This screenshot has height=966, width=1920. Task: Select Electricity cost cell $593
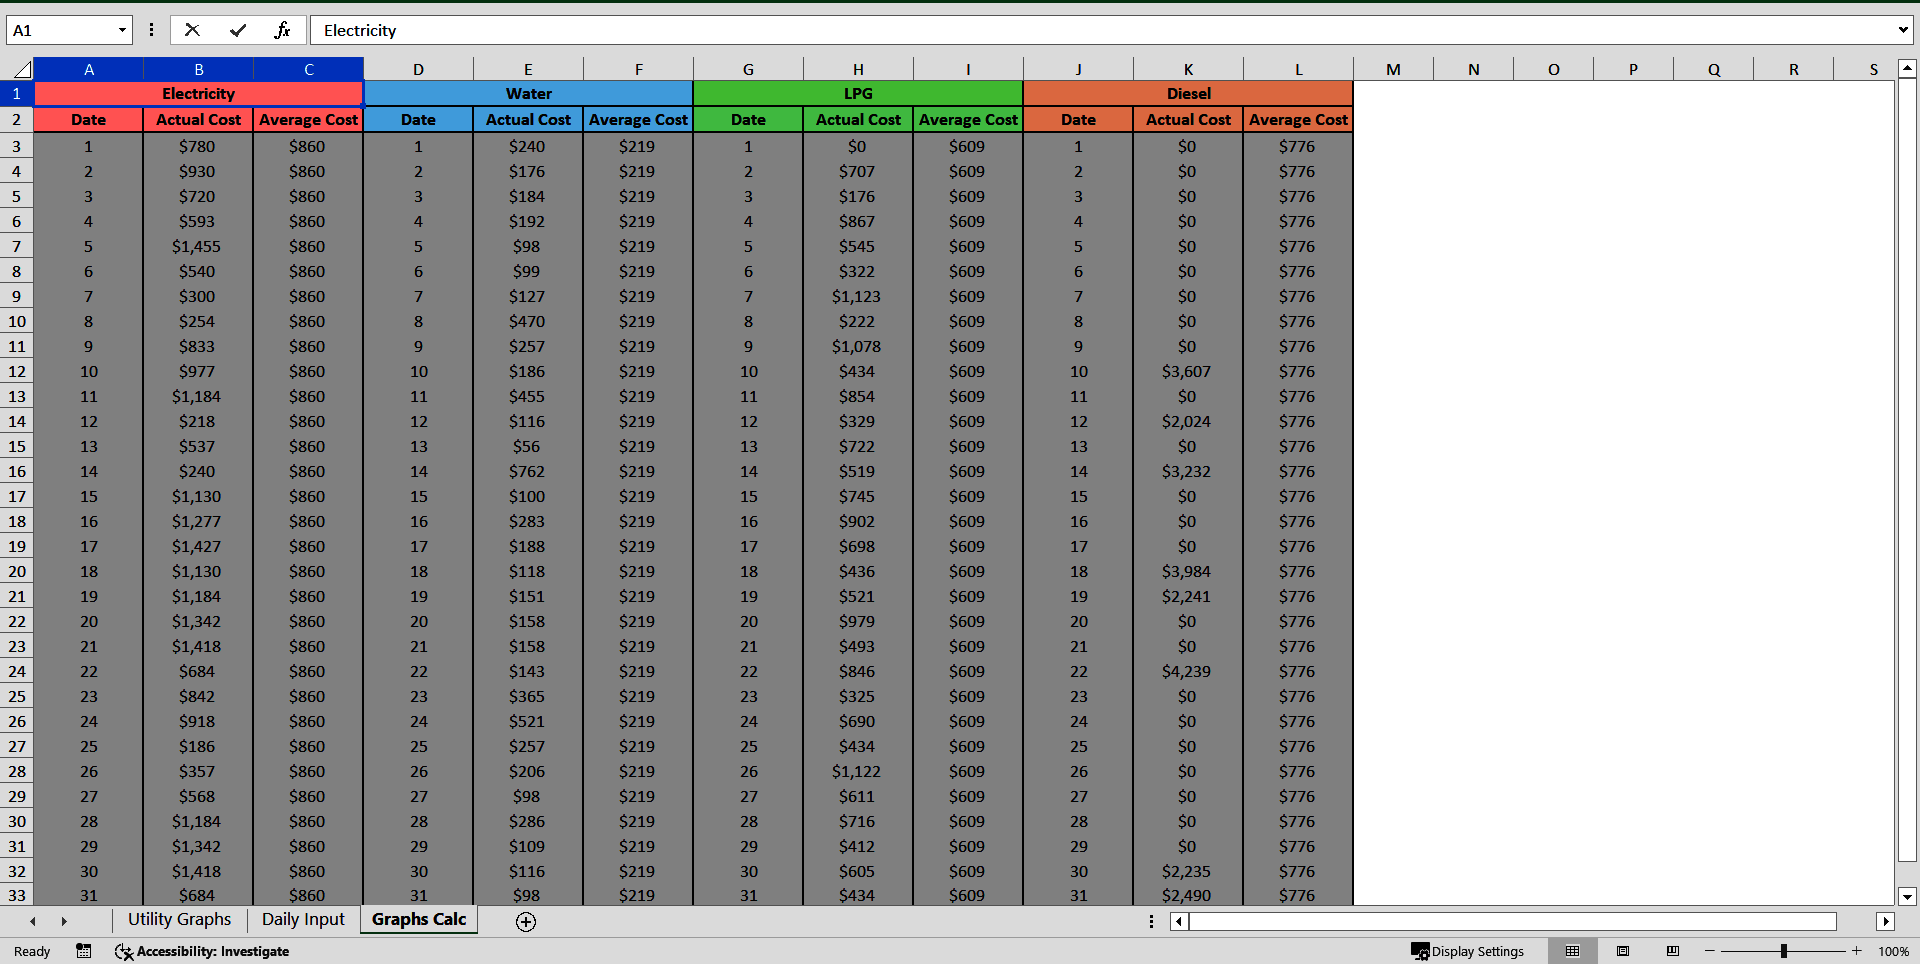[198, 221]
